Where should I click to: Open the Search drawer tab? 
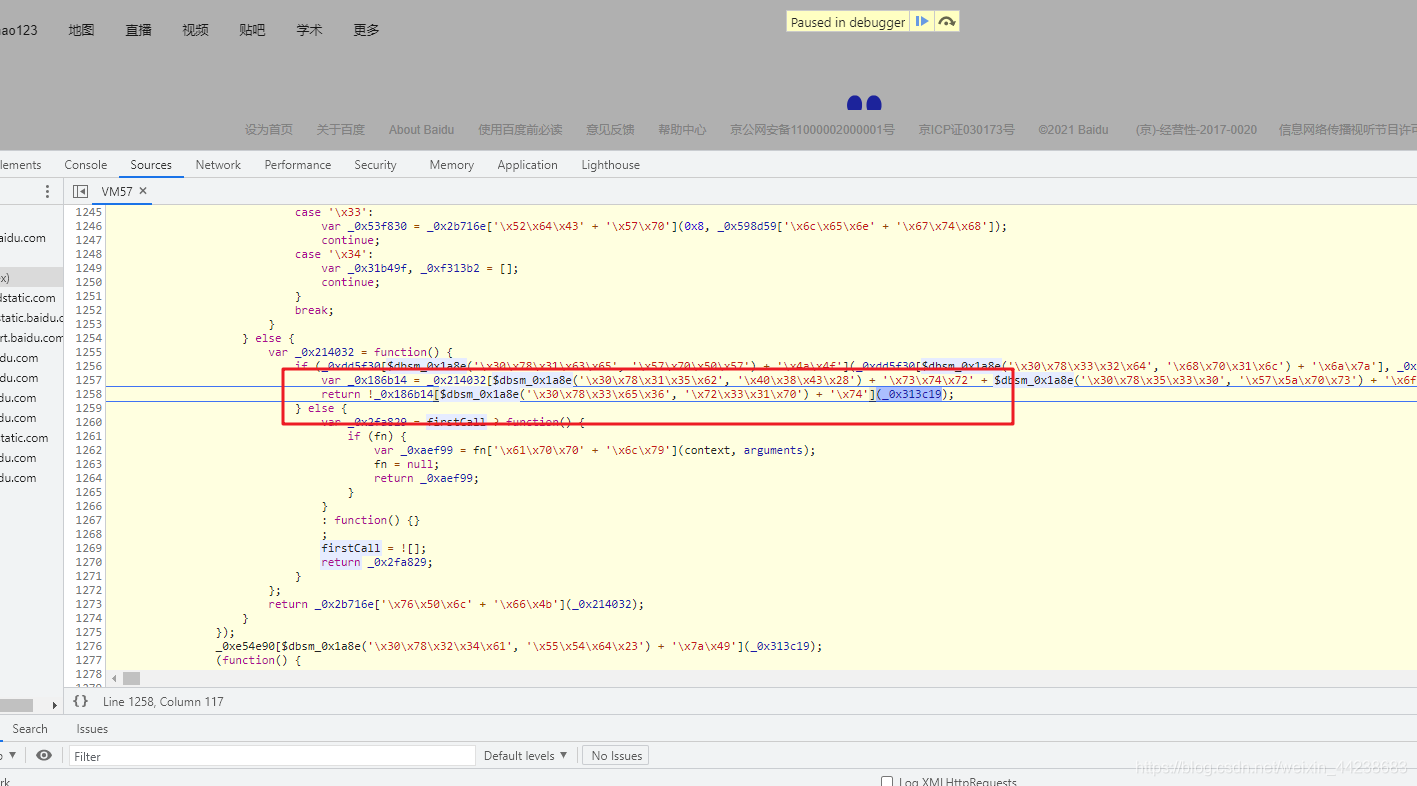(29, 729)
